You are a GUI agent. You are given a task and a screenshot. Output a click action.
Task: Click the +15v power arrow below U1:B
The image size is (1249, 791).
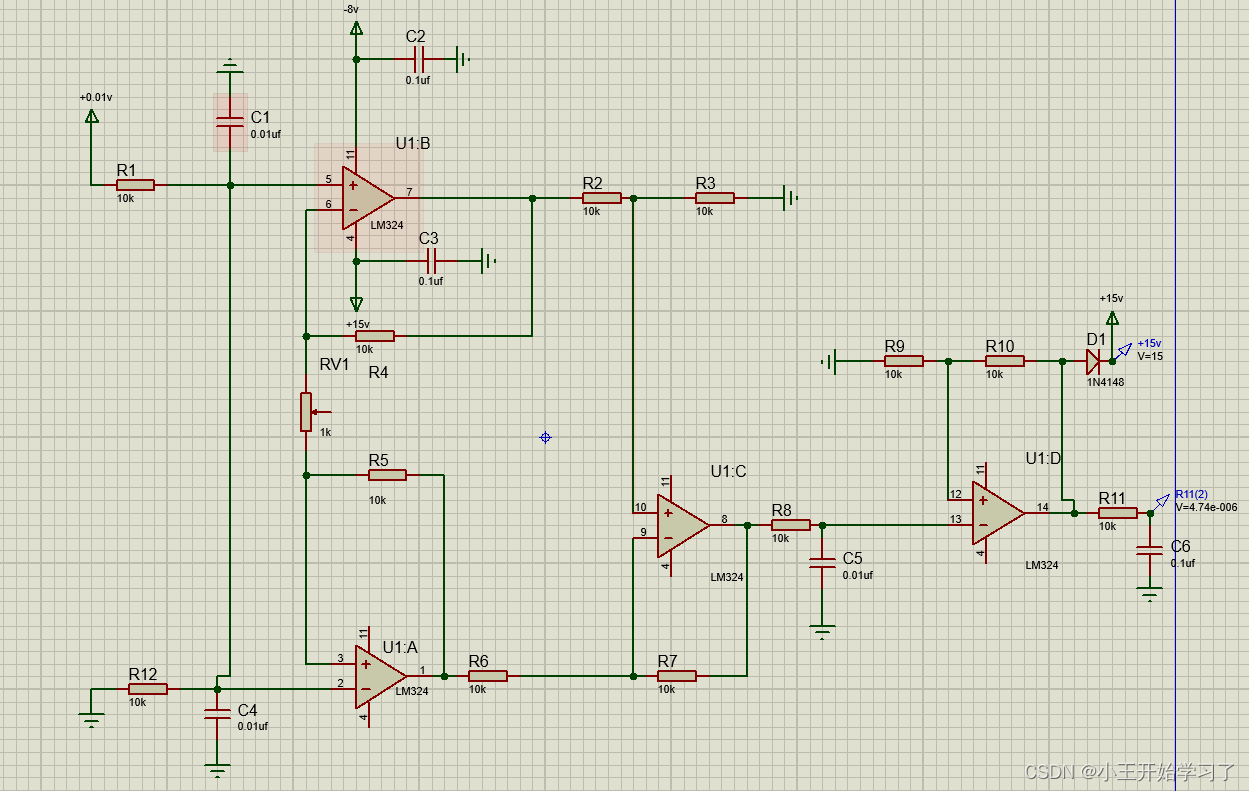pos(356,304)
